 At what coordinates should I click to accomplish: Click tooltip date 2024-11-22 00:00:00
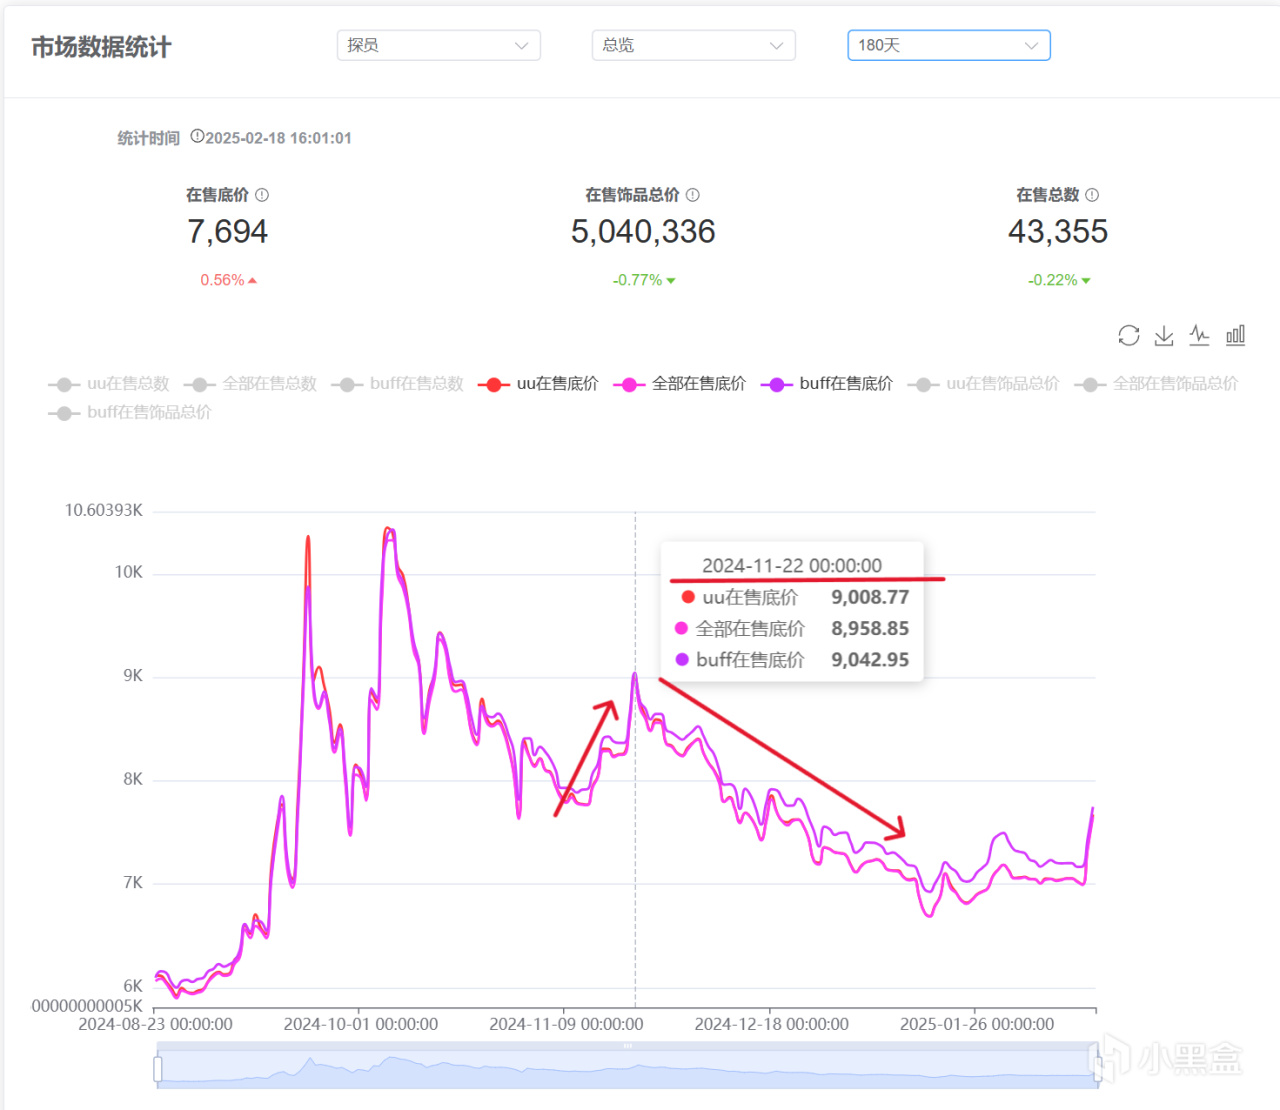click(x=792, y=566)
